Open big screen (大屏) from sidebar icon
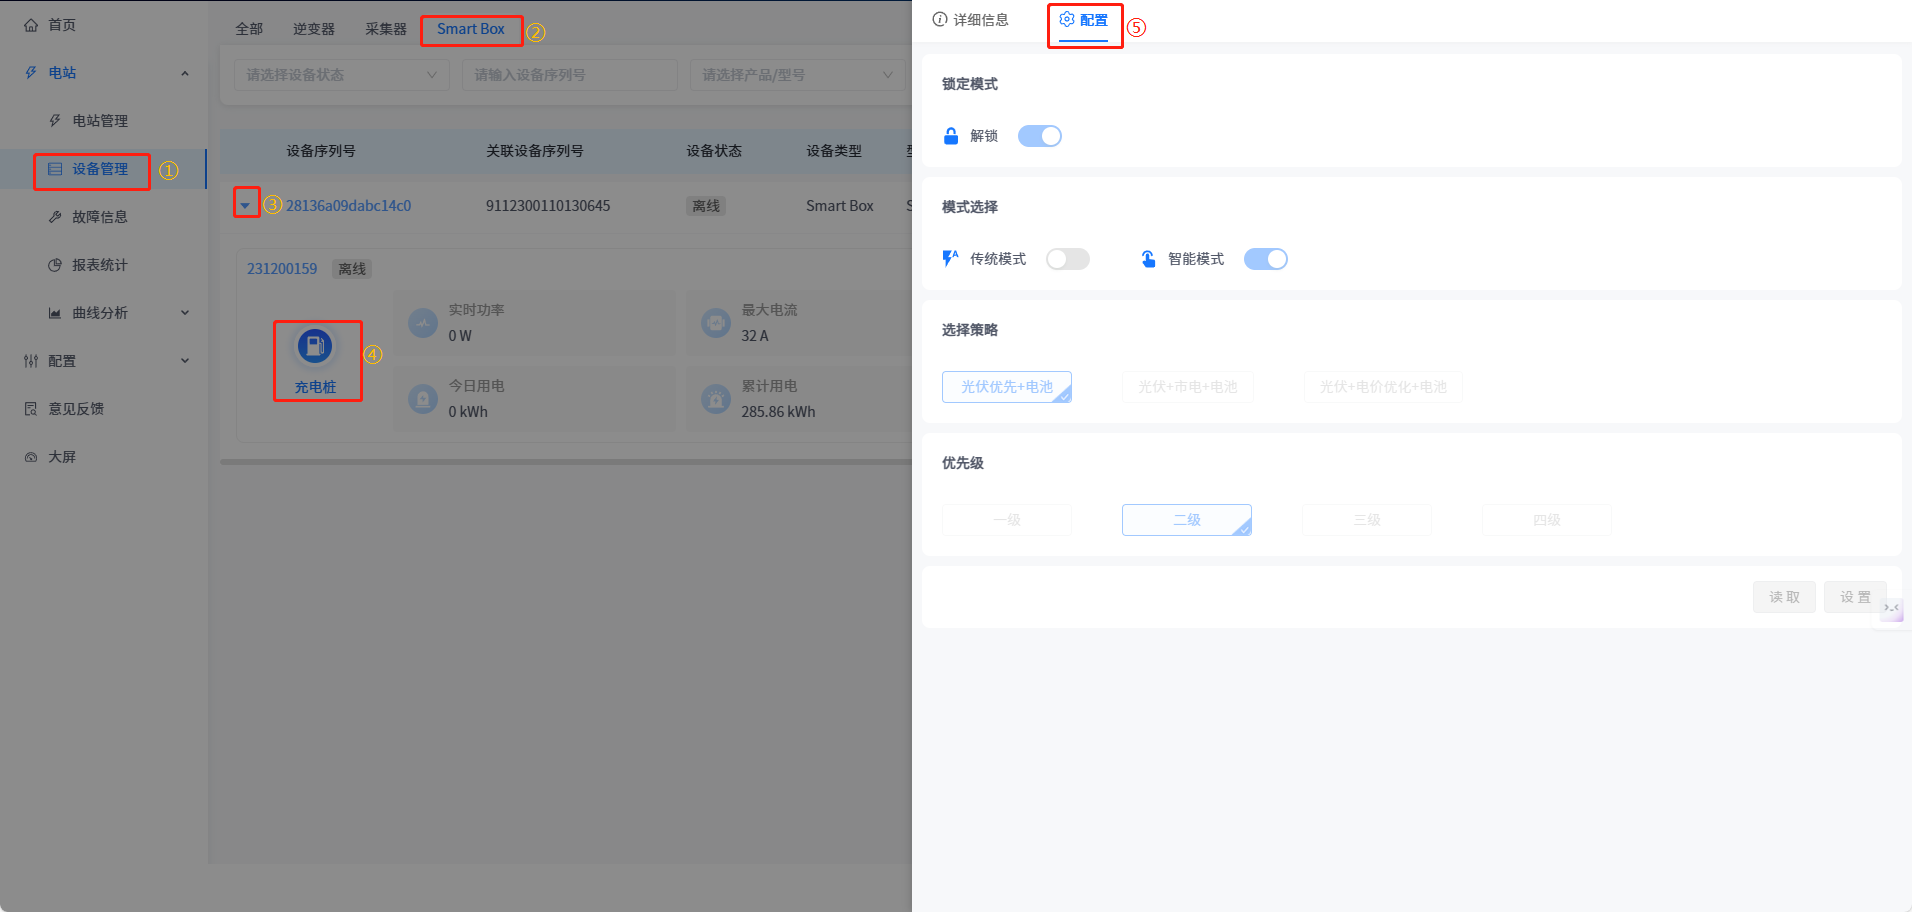 (31, 457)
